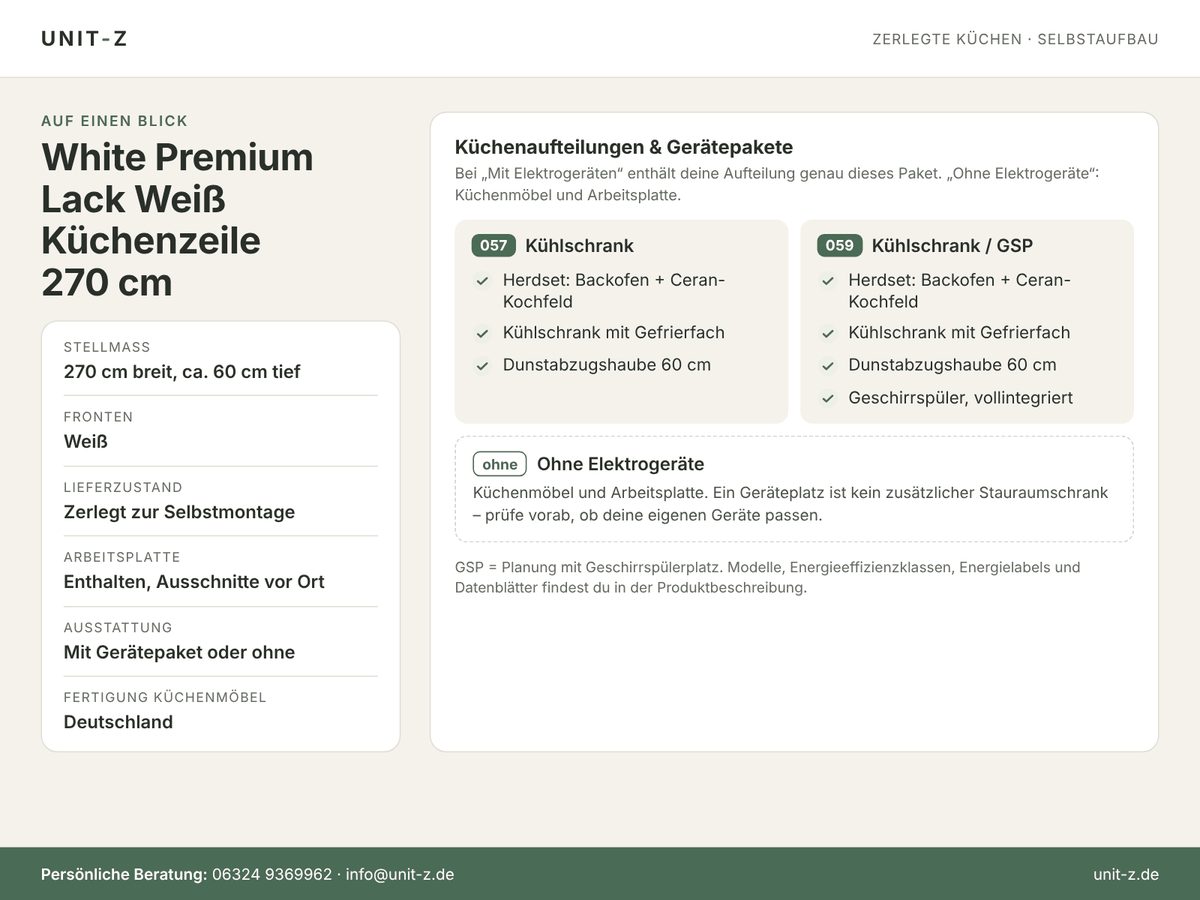
Task: Click the 'STELLMASS' label
Action: [x=107, y=347]
